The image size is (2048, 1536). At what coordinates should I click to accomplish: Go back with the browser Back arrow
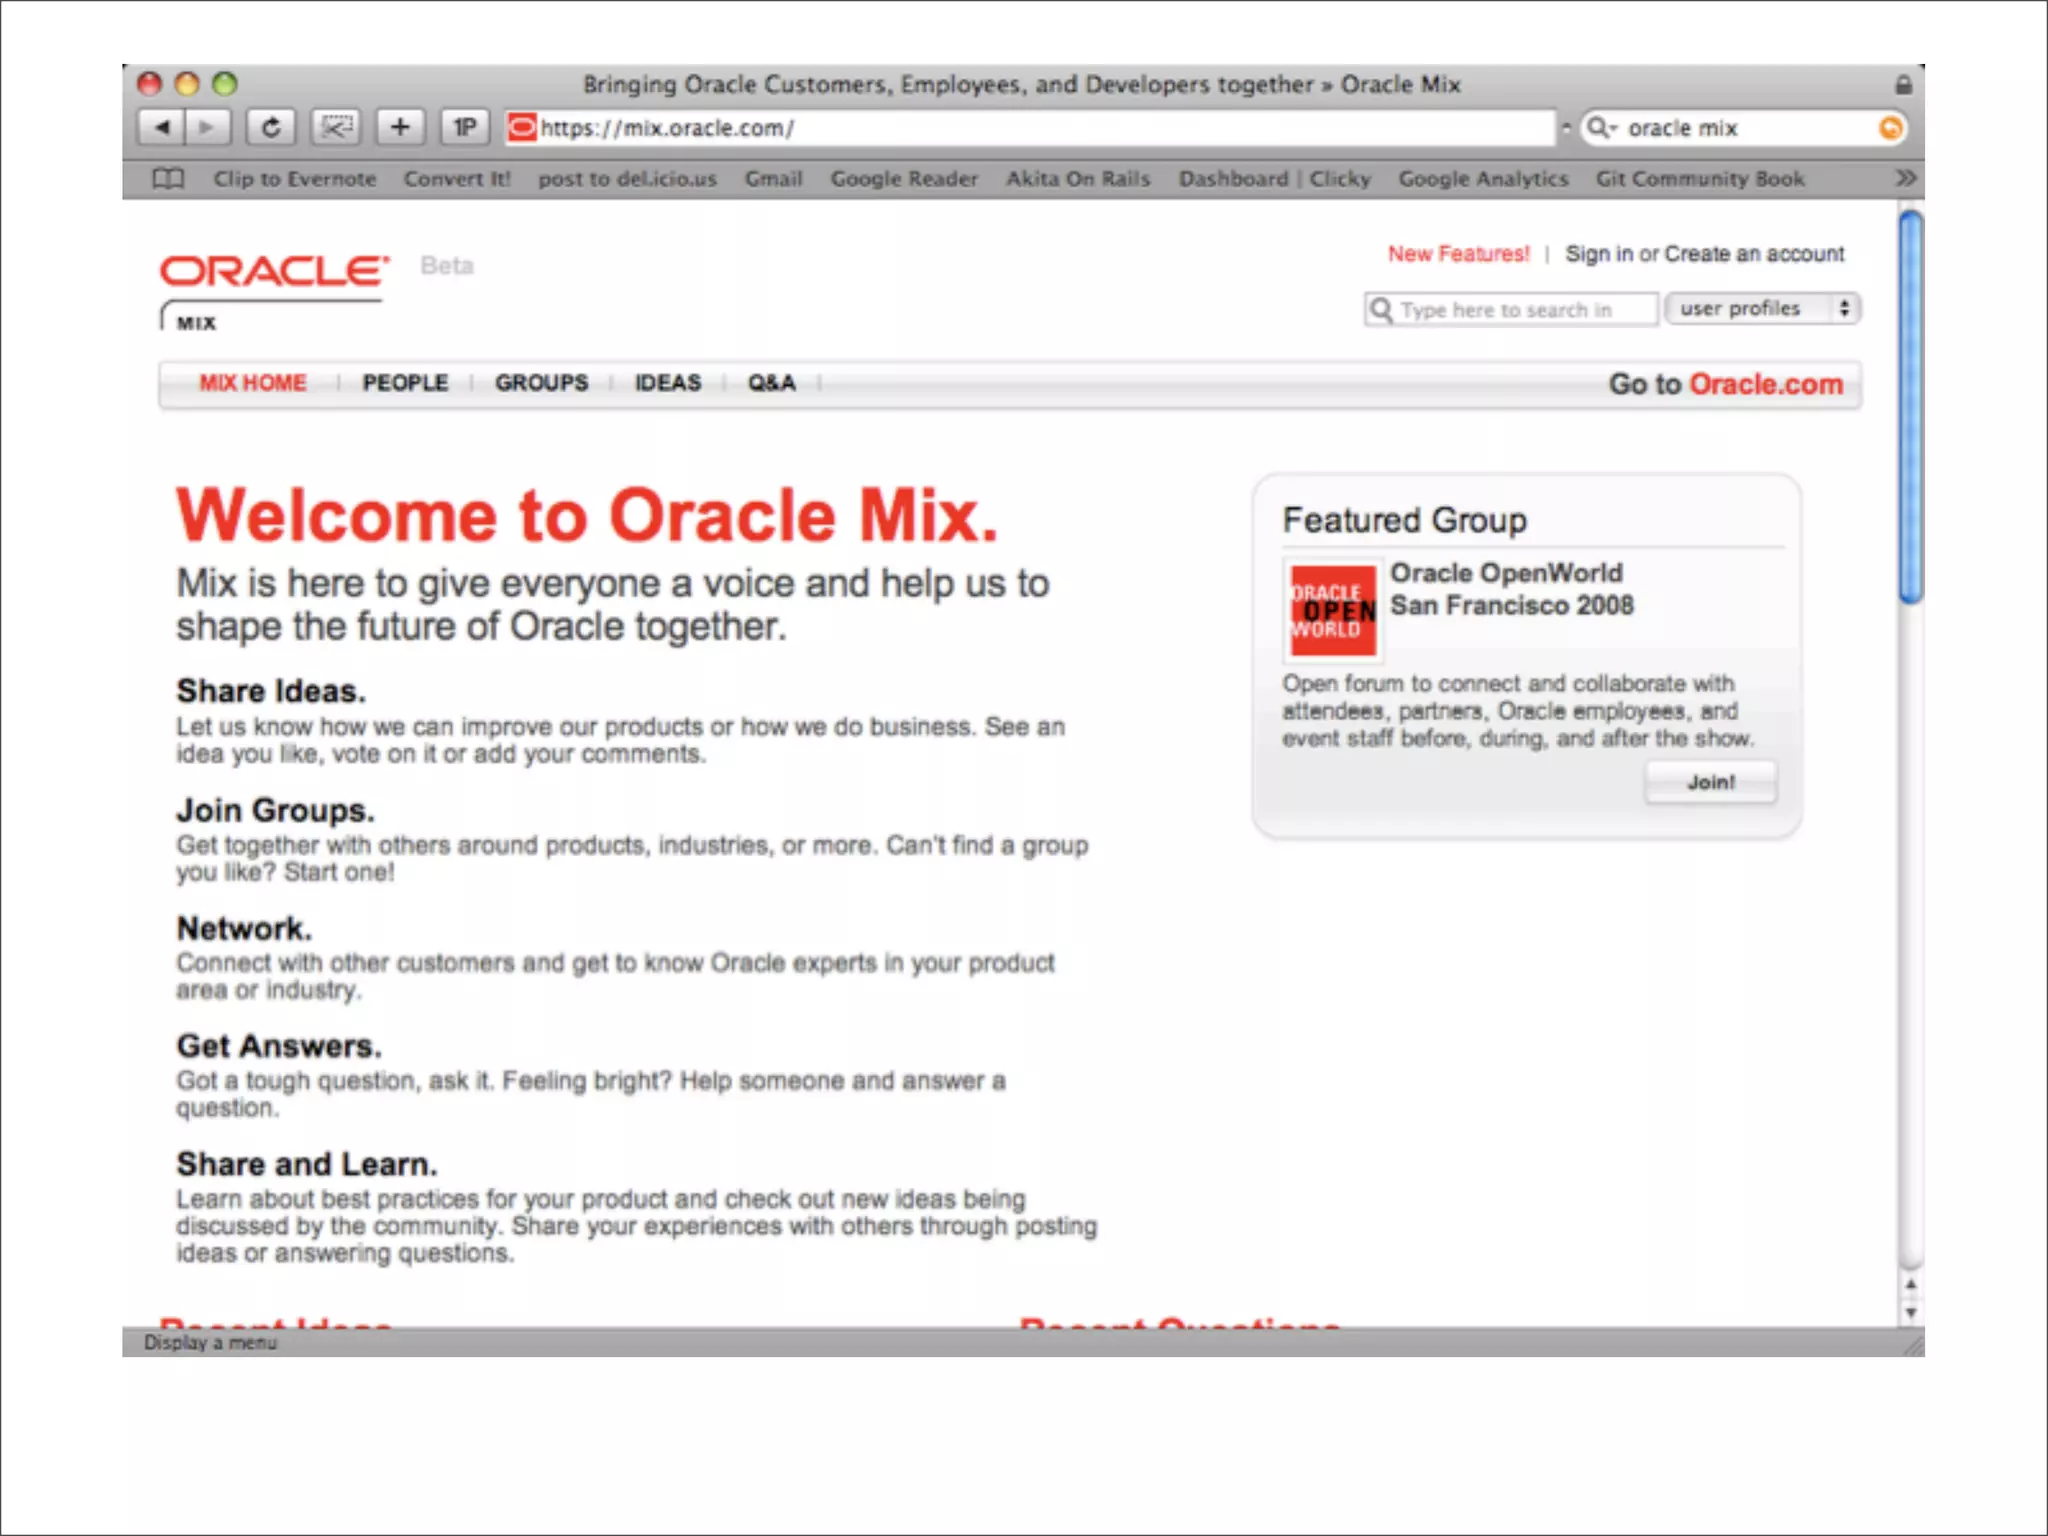tap(161, 128)
